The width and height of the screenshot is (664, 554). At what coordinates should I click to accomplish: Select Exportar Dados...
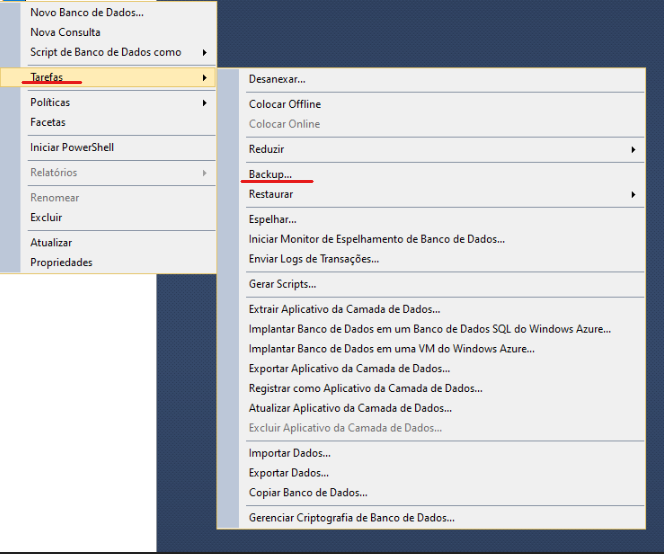pos(289,473)
